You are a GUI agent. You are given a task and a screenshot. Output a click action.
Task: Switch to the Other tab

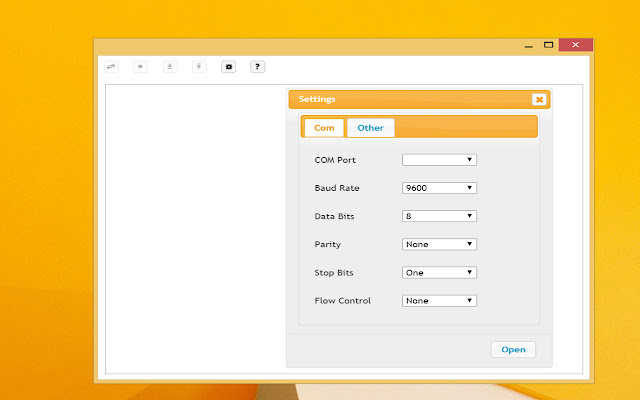[371, 128]
